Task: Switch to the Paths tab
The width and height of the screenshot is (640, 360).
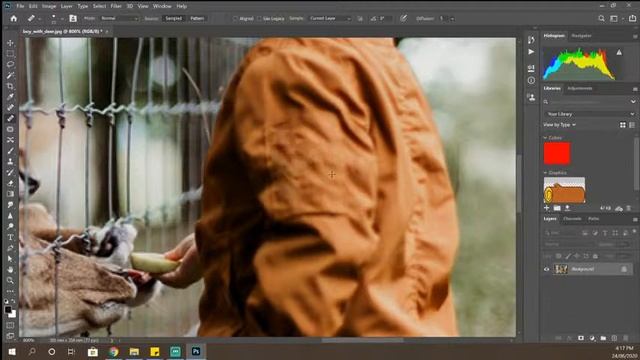Action: point(593,219)
